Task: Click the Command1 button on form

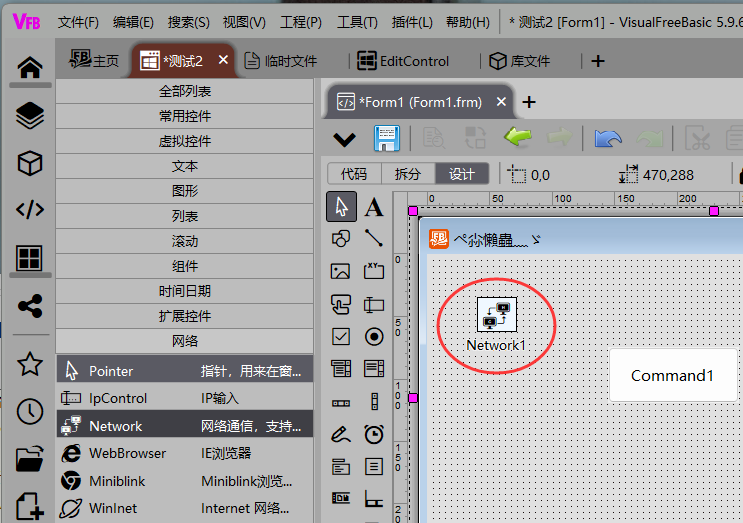Action: tap(672, 375)
